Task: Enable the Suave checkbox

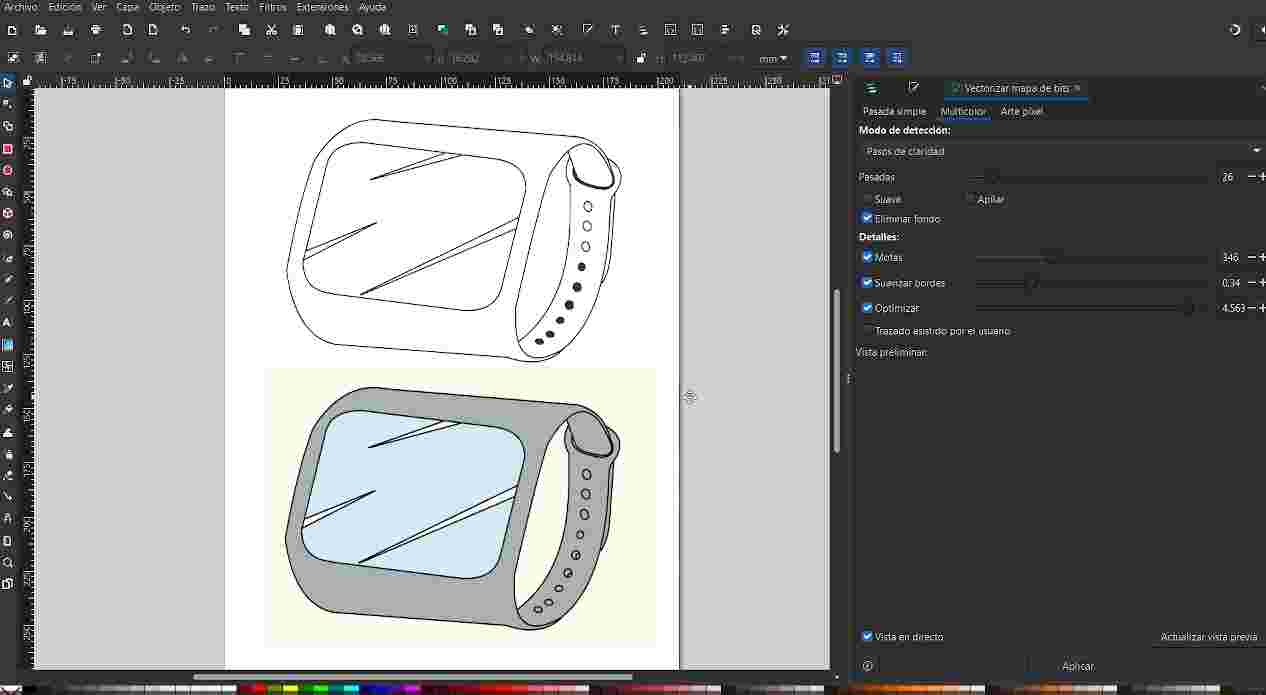Action: tap(867, 199)
